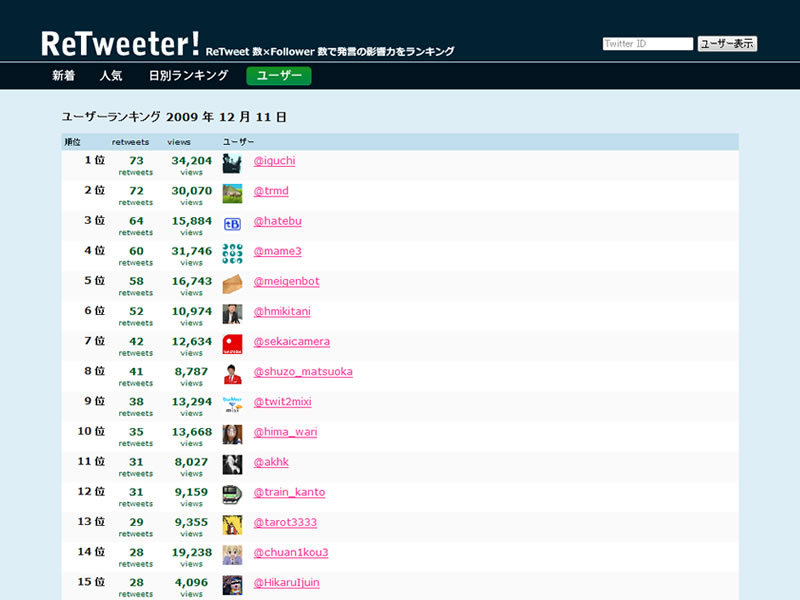The height and width of the screenshot is (600, 800).
Task: Click the hatebu B! avatar icon
Action: click(232, 224)
